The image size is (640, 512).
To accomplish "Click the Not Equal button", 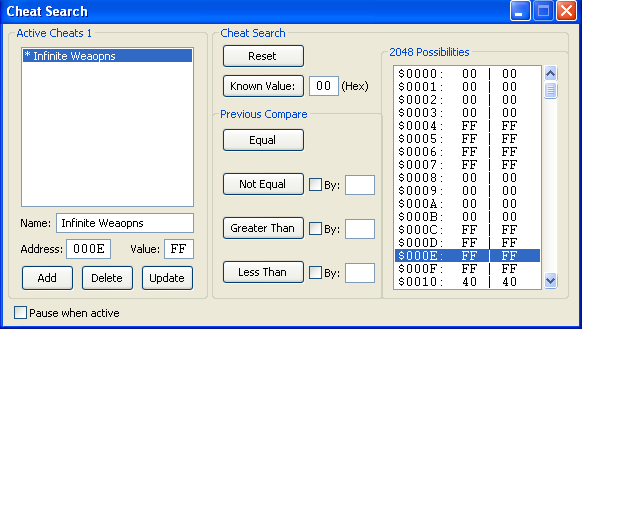I will pyautogui.click(x=263, y=184).
